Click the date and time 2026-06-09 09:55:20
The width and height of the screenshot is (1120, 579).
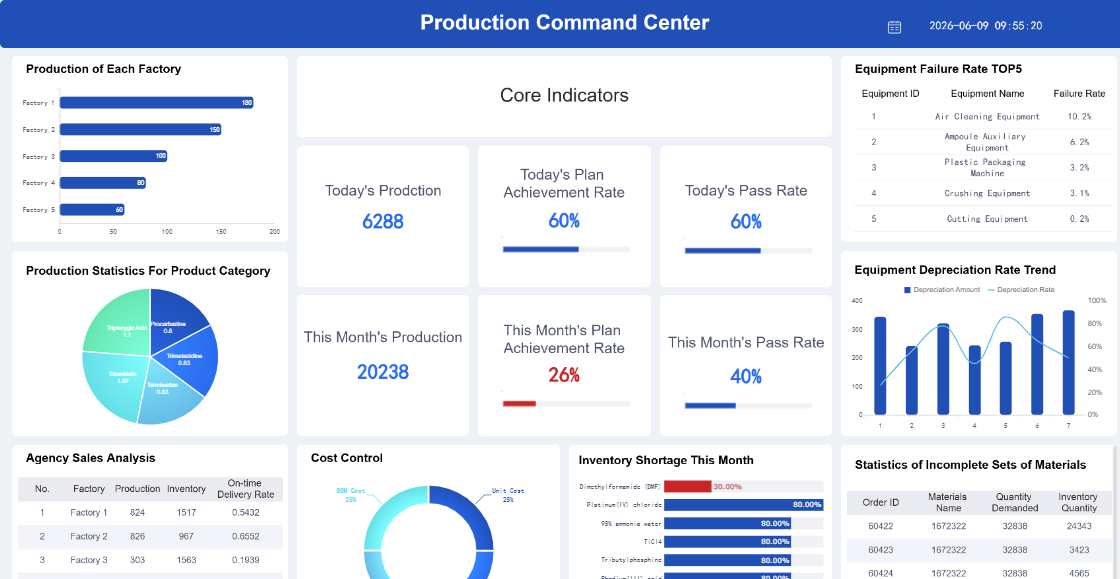[x=985, y=26]
